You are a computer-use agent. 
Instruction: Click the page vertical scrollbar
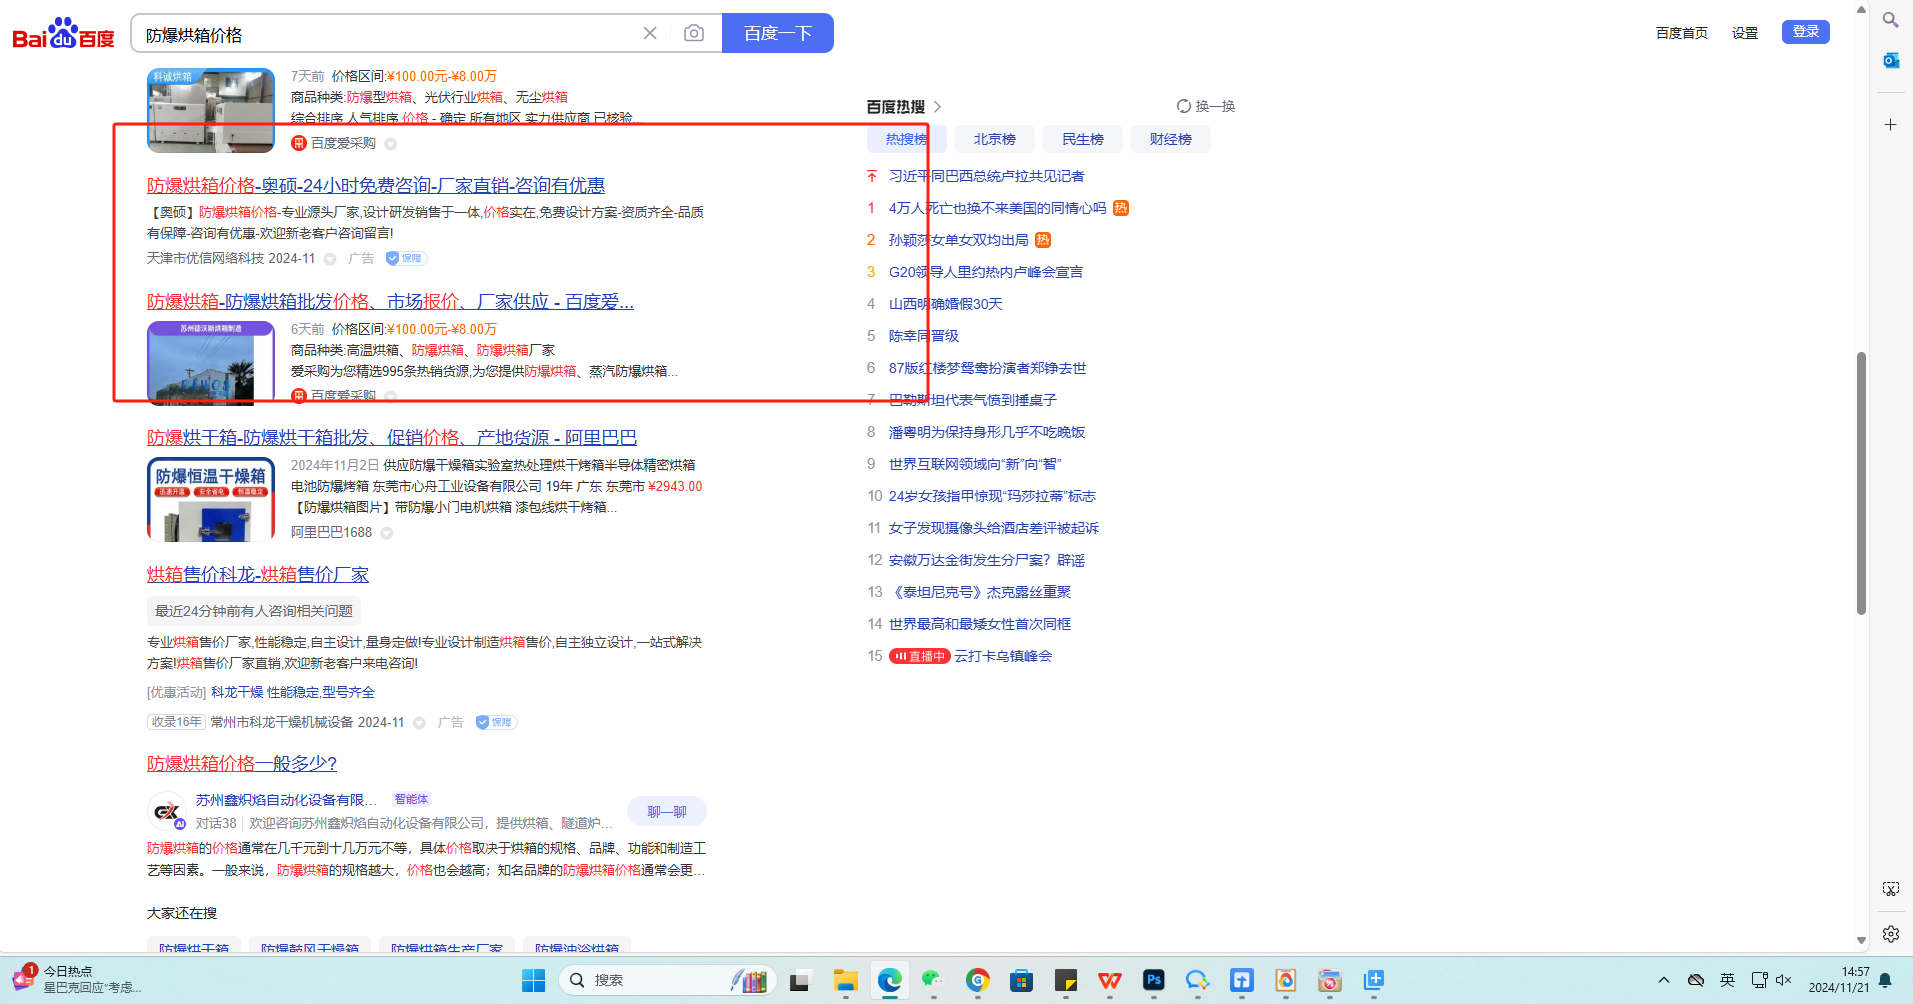(1861, 480)
